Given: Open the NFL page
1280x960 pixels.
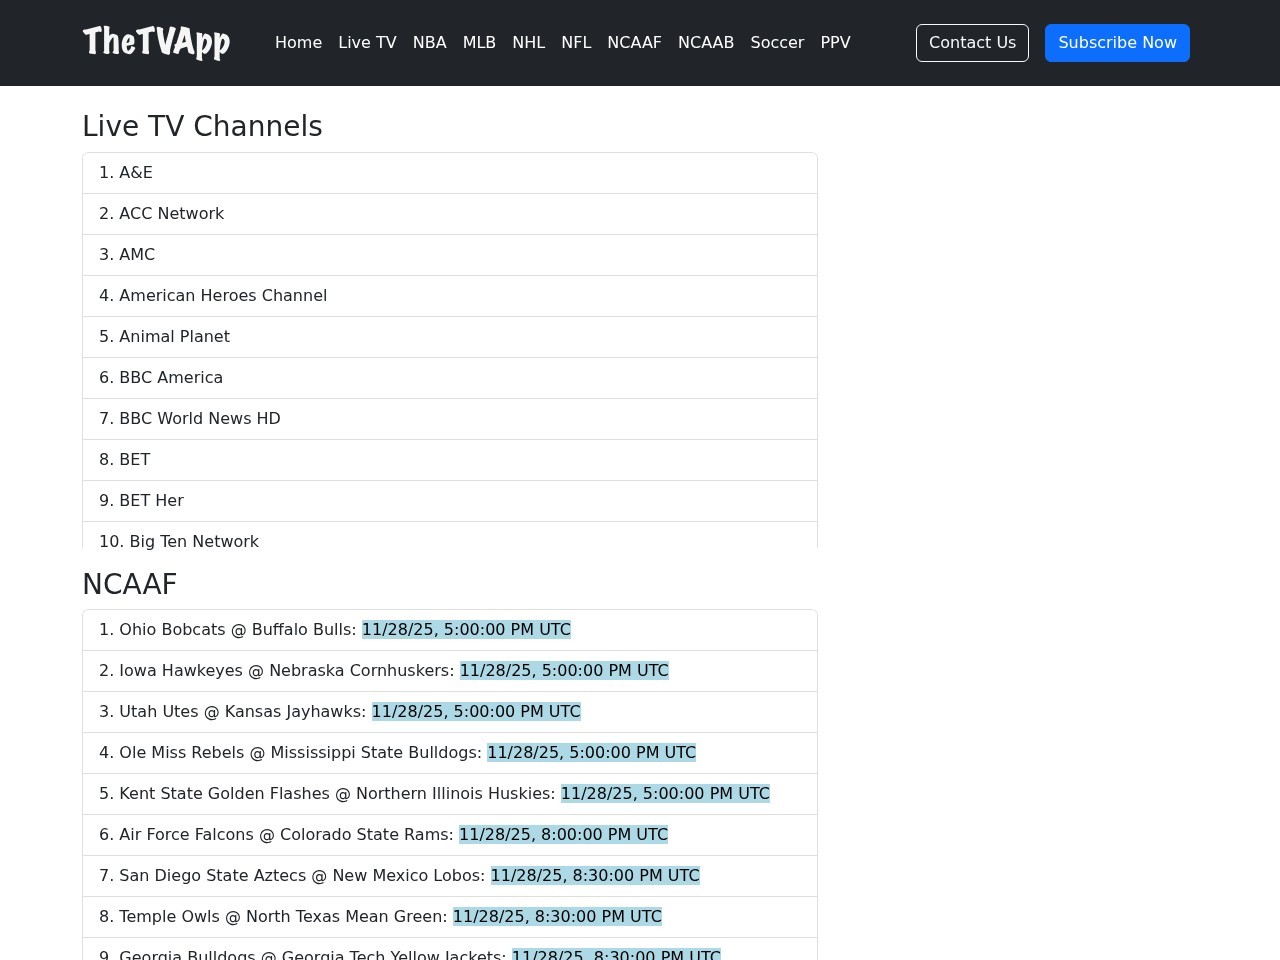Looking at the screenshot, I should tap(576, 42).
